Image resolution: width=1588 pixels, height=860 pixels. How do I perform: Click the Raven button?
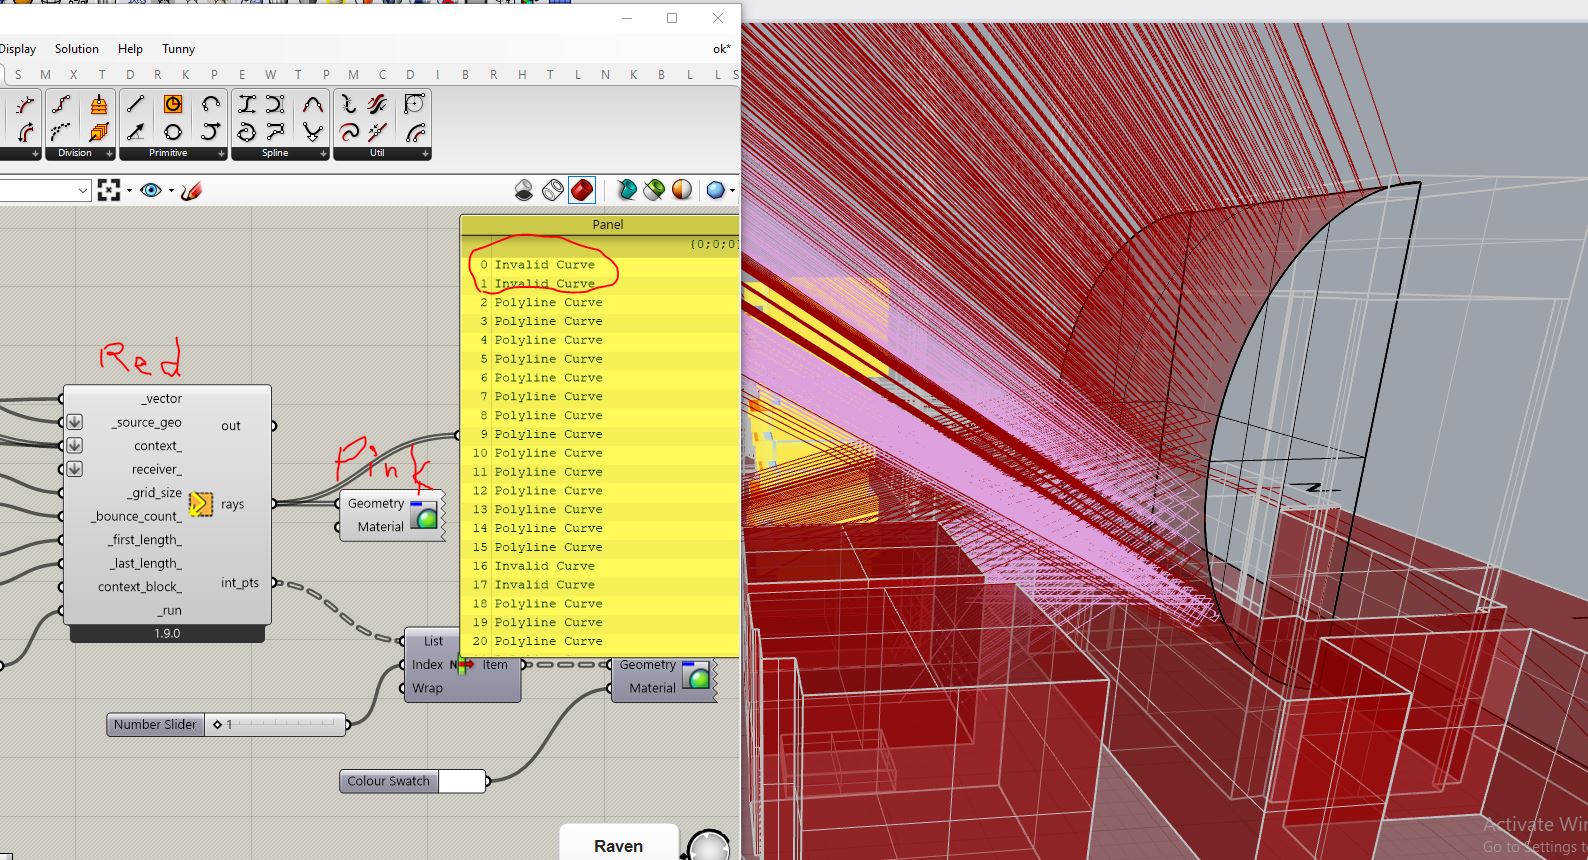tap(619, 845)
